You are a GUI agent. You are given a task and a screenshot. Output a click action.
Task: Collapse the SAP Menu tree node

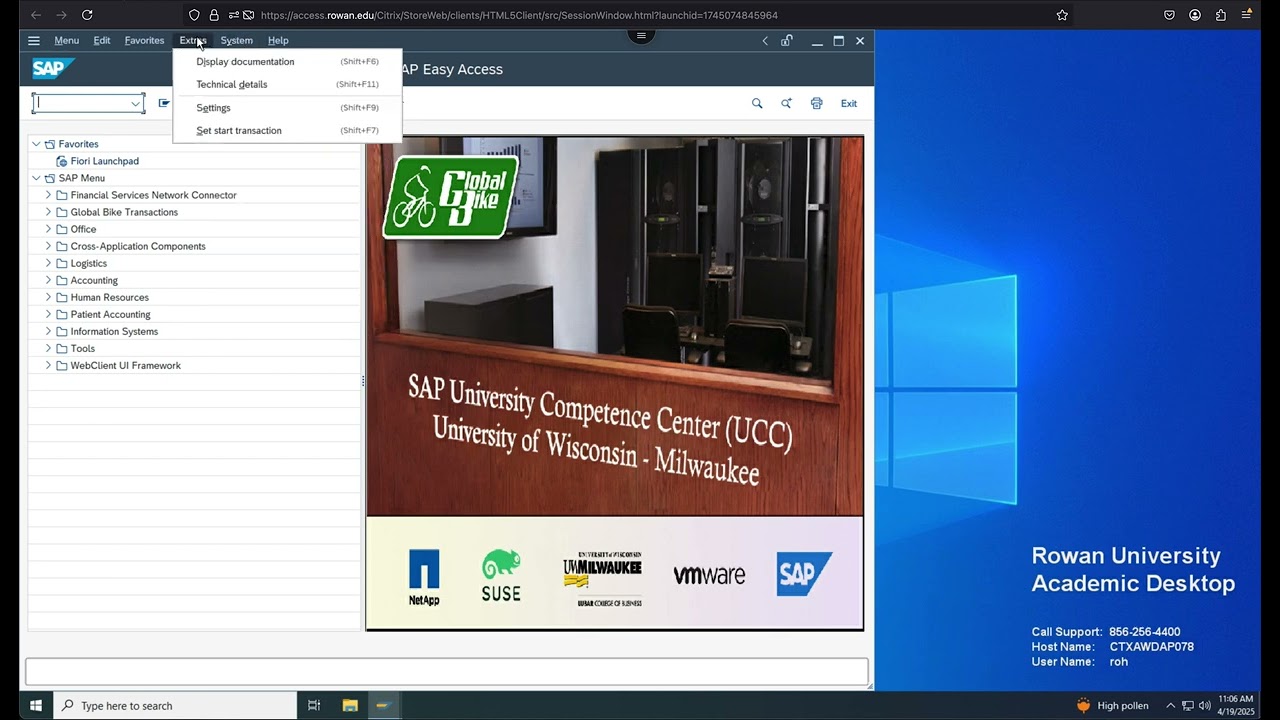click(x=36, y=178)
